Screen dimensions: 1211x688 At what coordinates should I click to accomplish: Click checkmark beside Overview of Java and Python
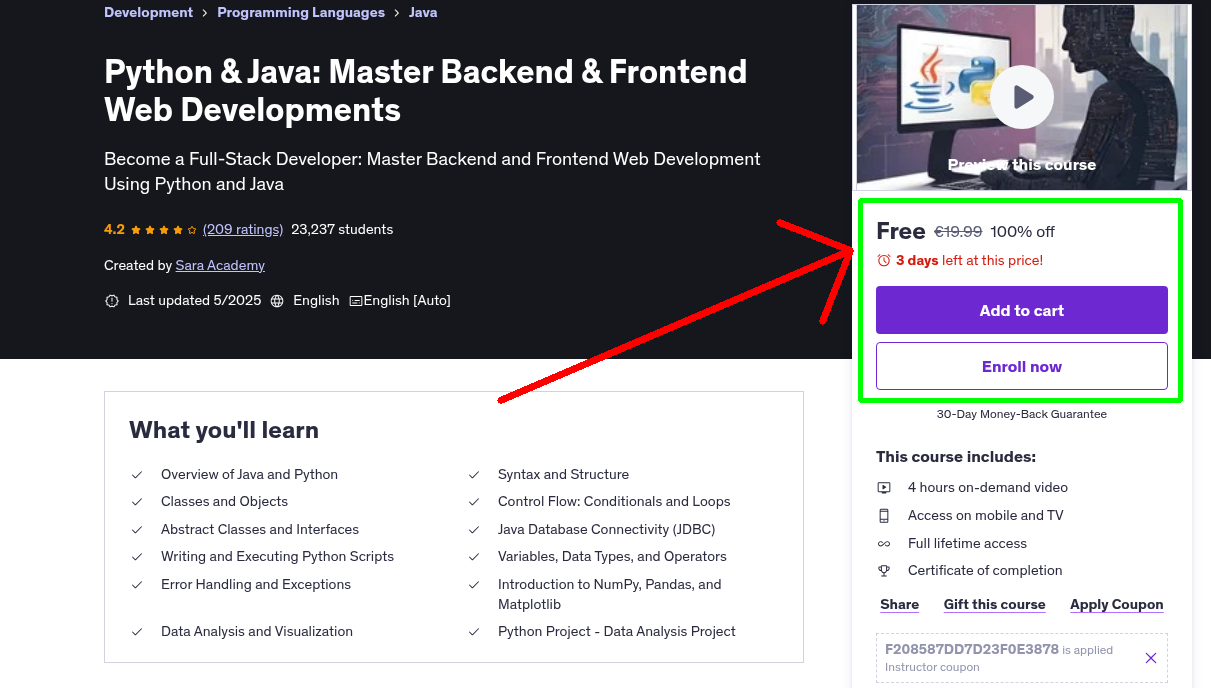coord(137,475)
